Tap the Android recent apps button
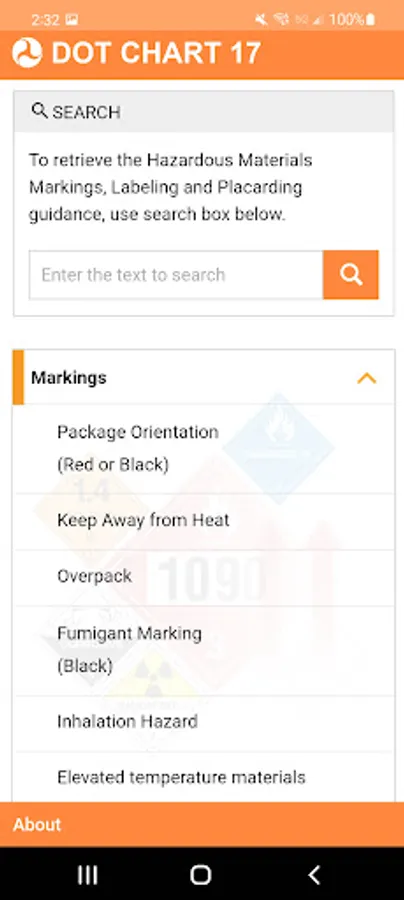Image resolution: width=404 pixels, height=900 pixels. click(87, 875)
